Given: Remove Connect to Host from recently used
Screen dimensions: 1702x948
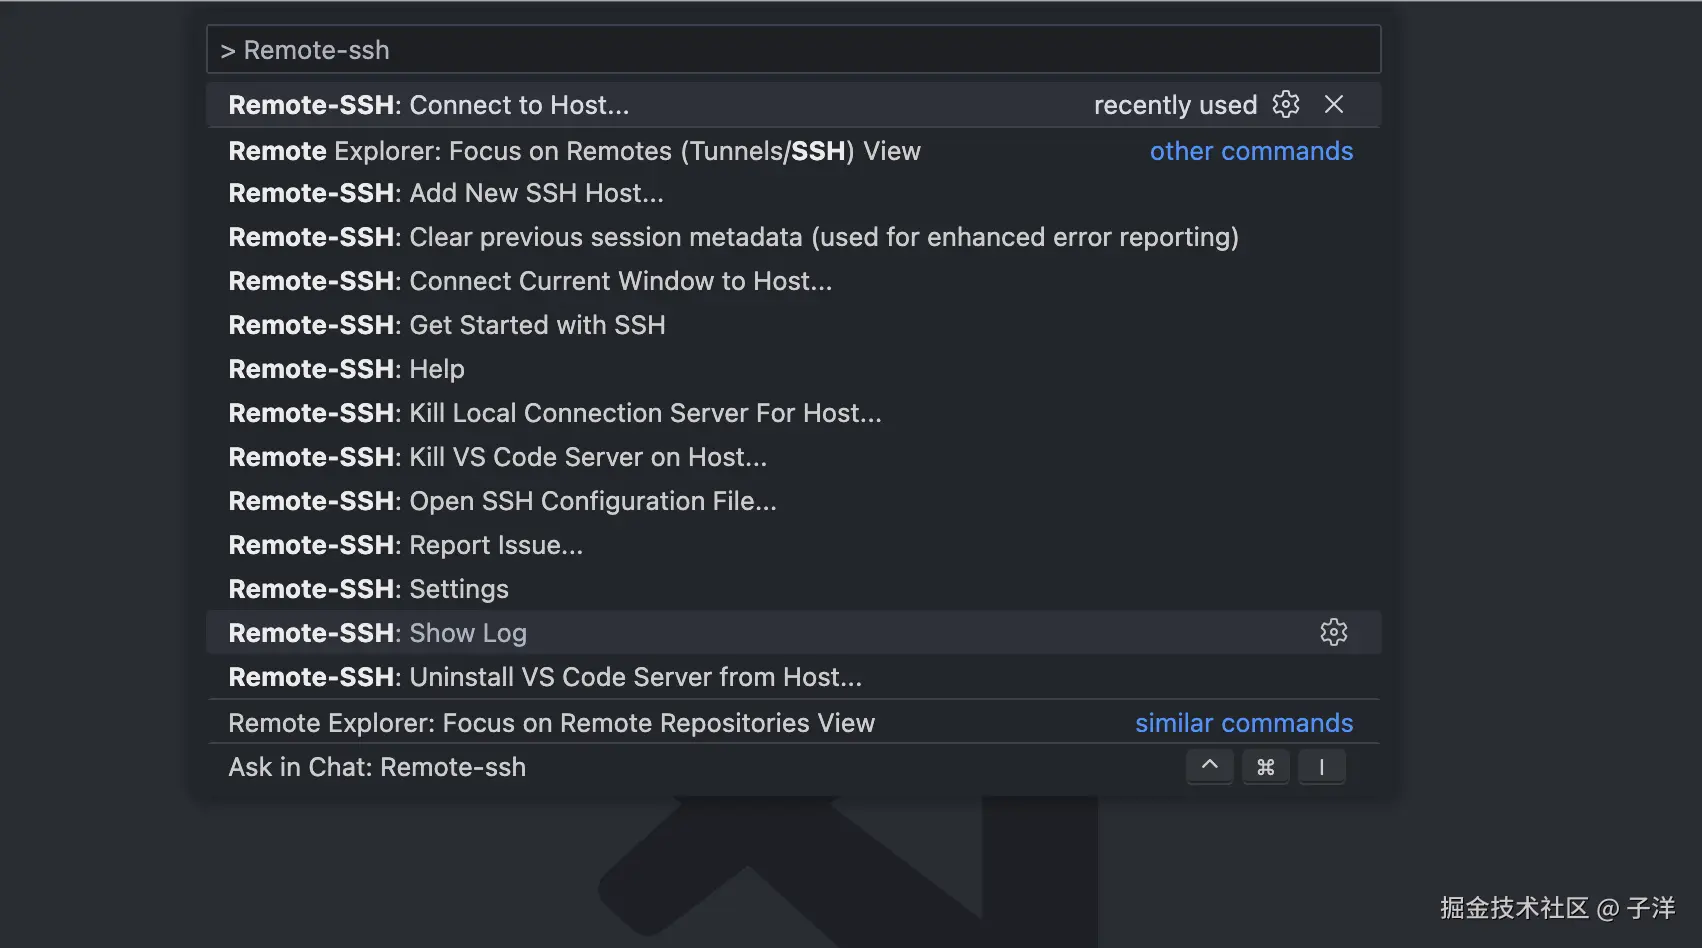Looking at the screenshot, I should pos(1334,104).
